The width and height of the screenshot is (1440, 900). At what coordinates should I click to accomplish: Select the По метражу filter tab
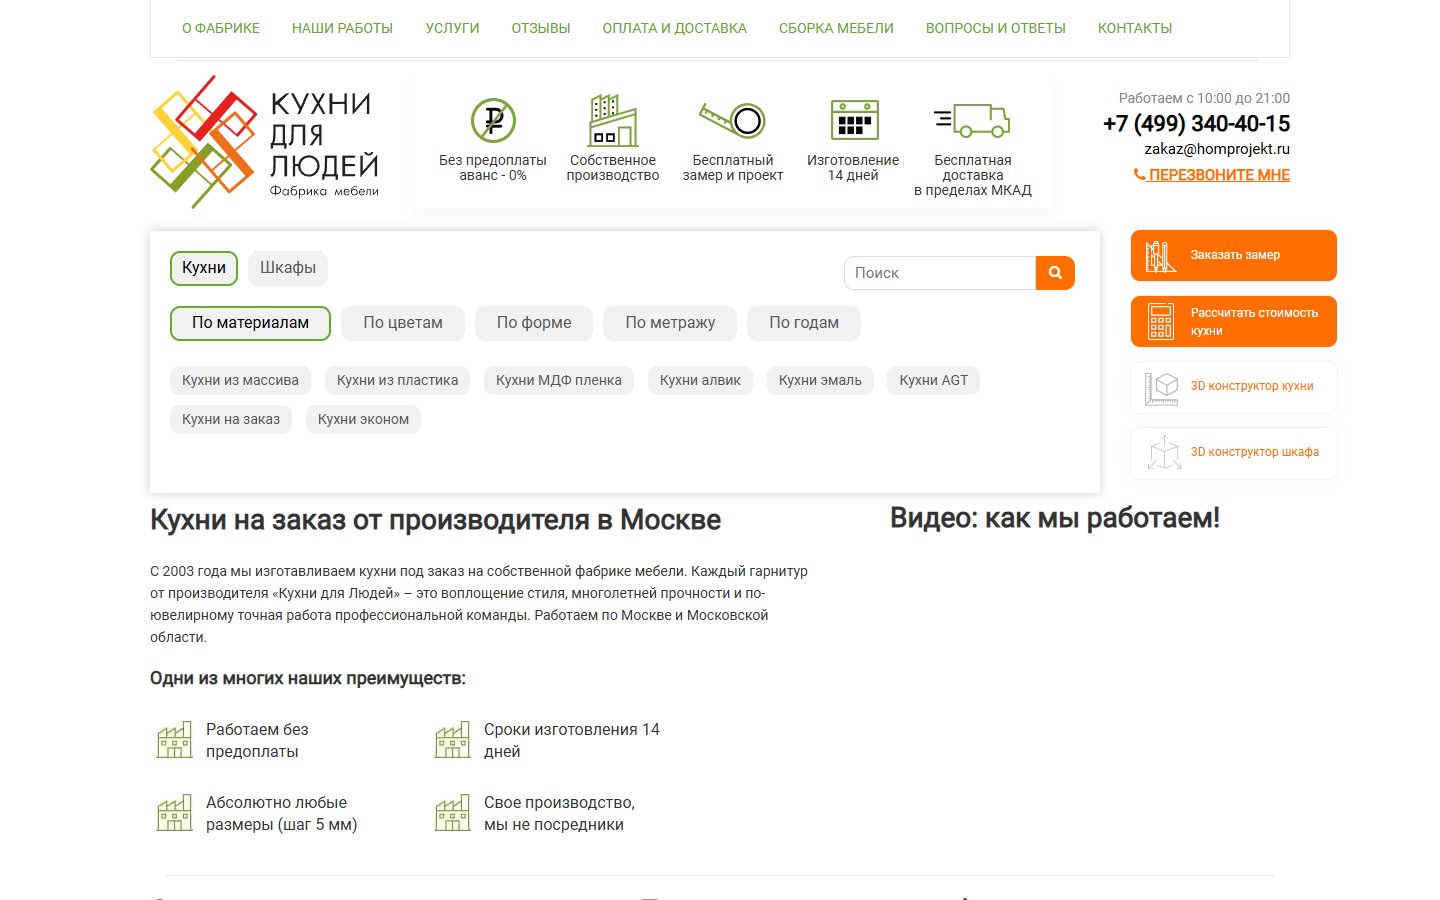[670, 323]
